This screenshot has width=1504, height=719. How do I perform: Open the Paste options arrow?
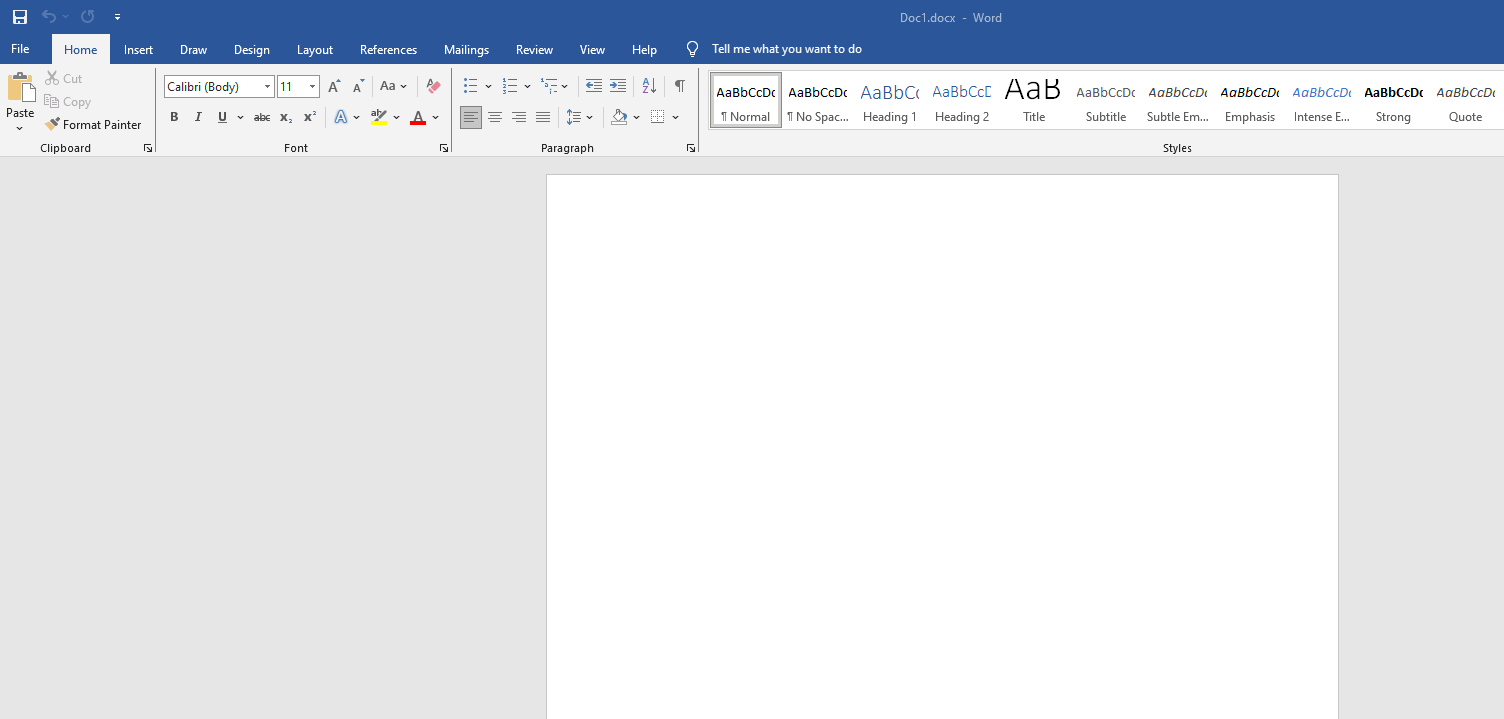click(20, 128)
